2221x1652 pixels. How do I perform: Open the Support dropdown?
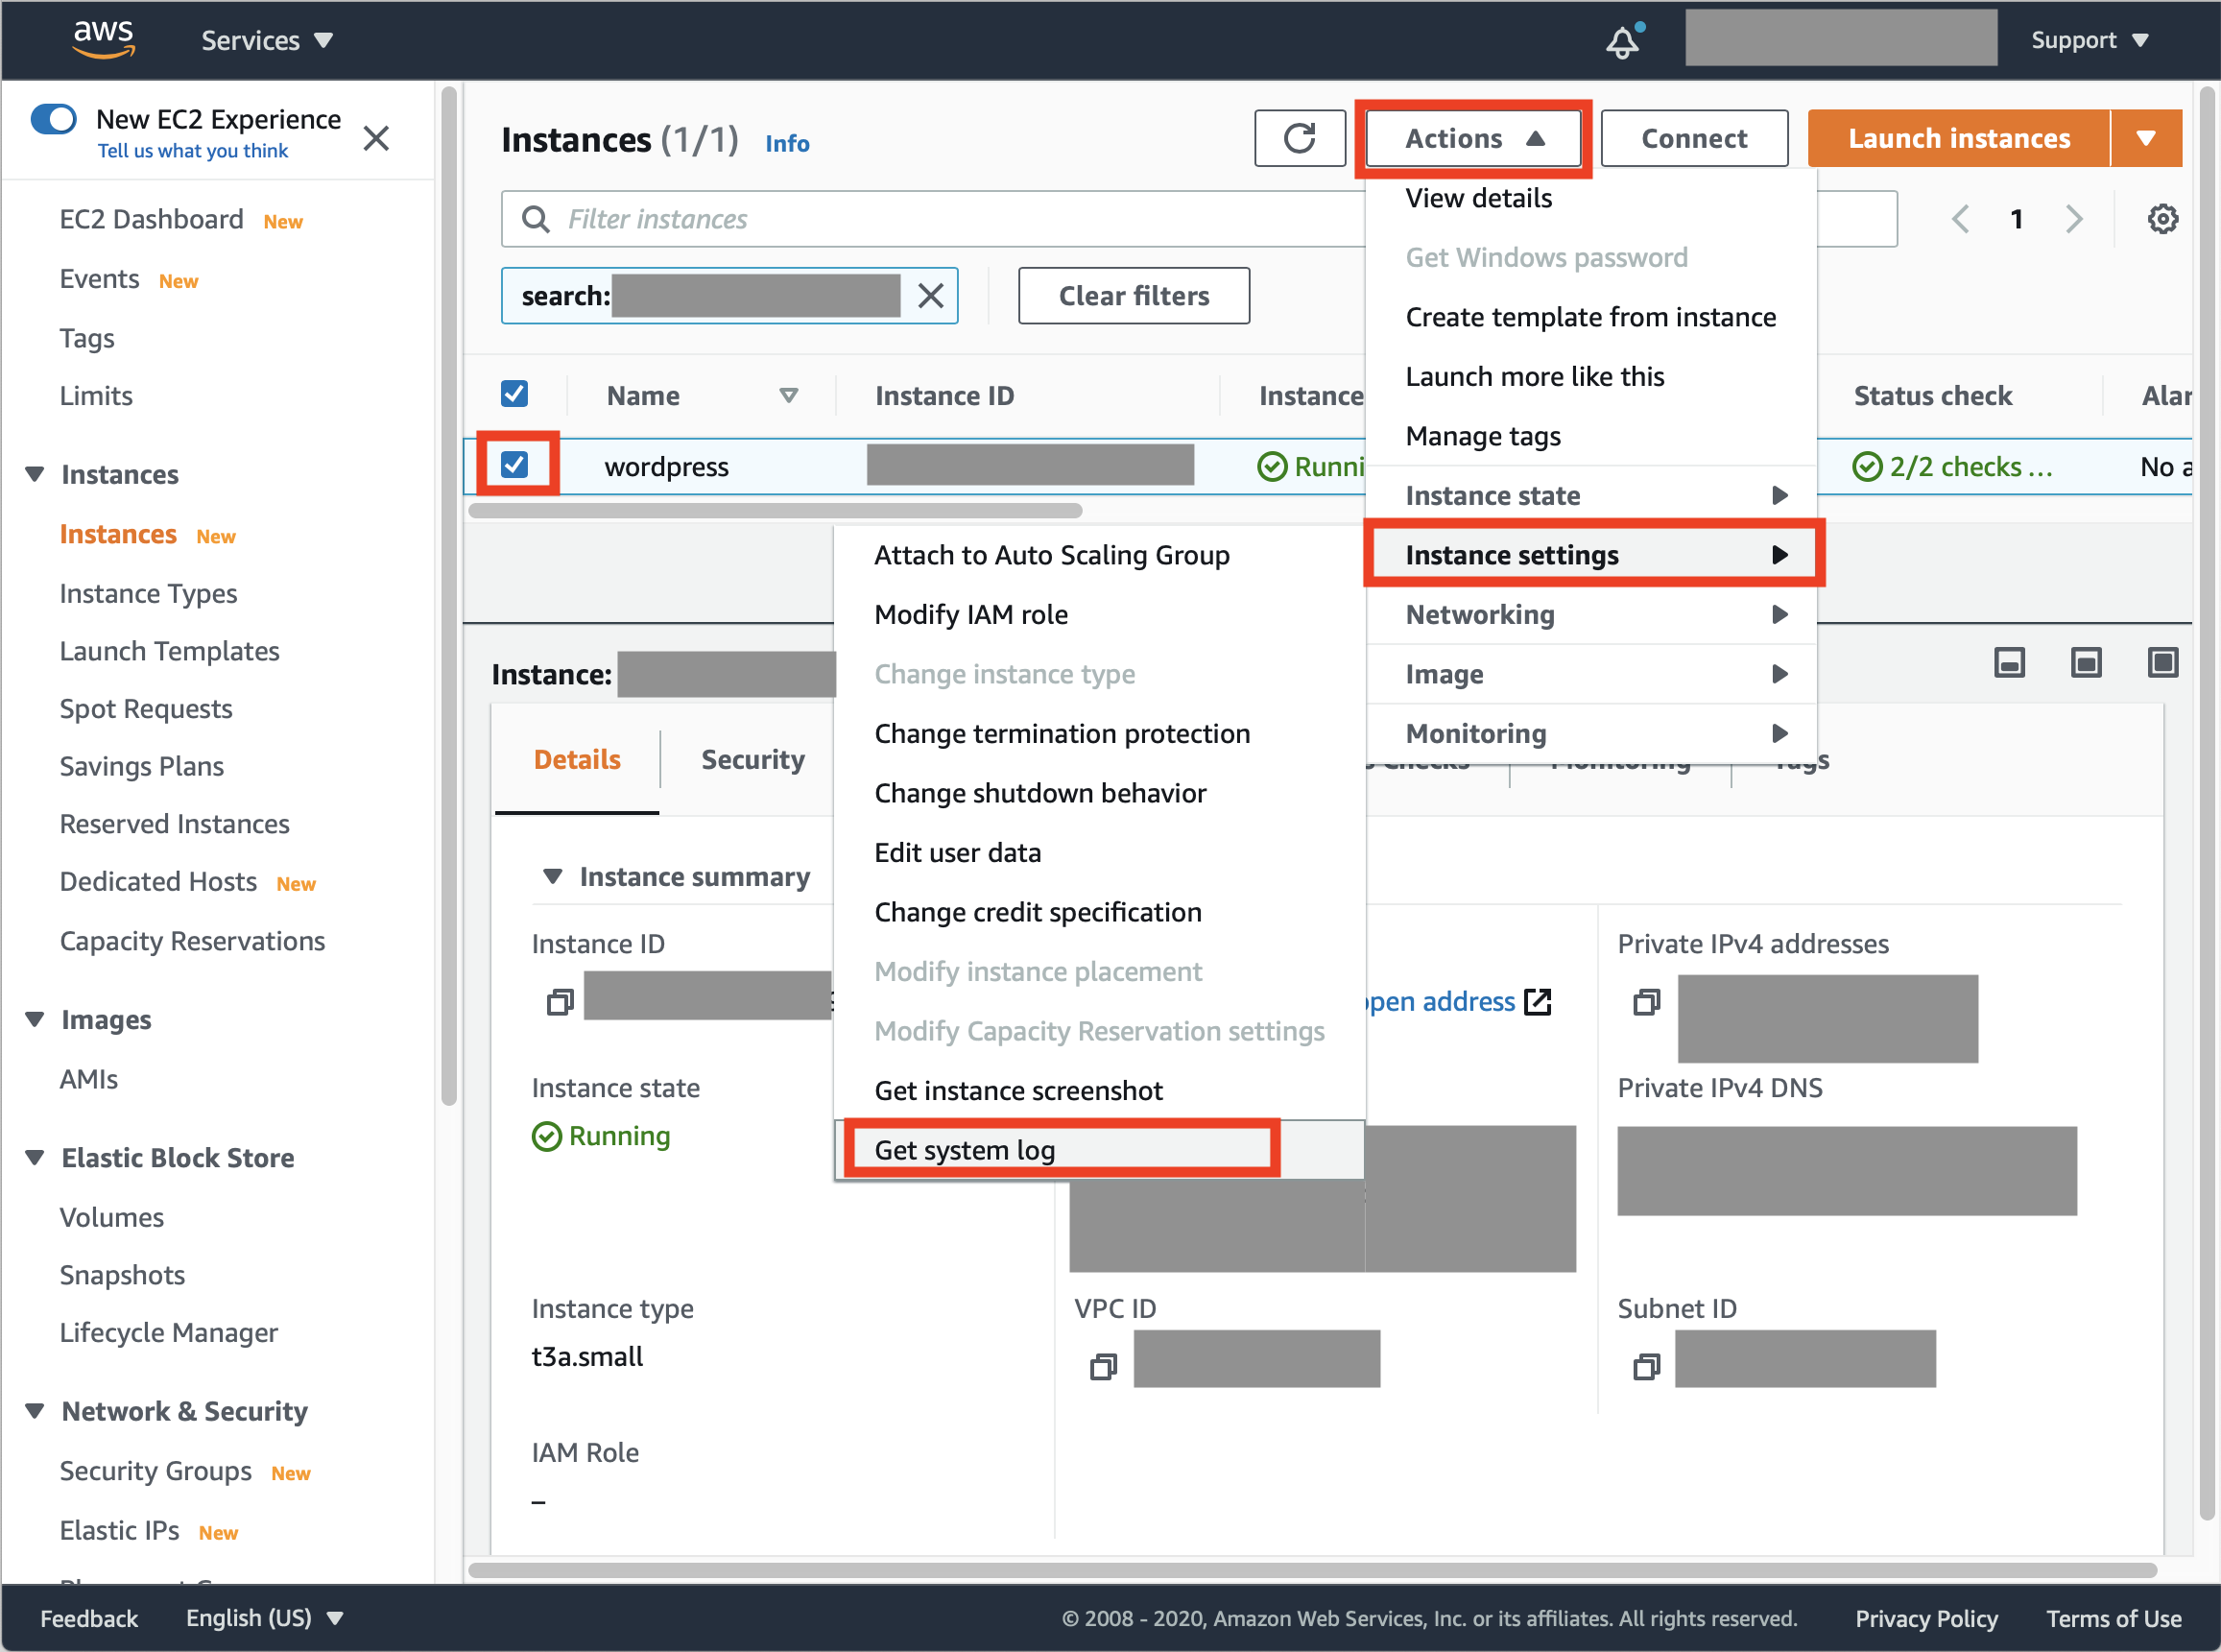pyautogui.click(x=2089, y=40)
